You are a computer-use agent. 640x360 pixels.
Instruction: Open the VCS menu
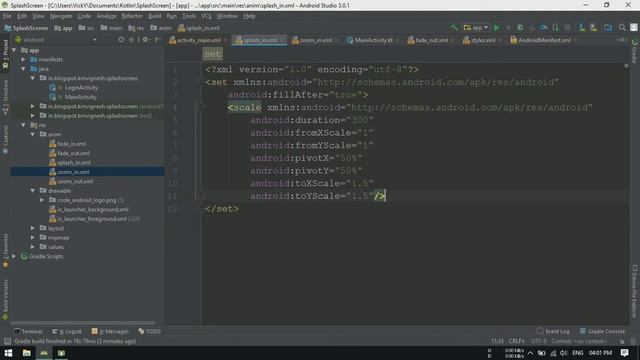pyautogui.click(x=207, y=16)
